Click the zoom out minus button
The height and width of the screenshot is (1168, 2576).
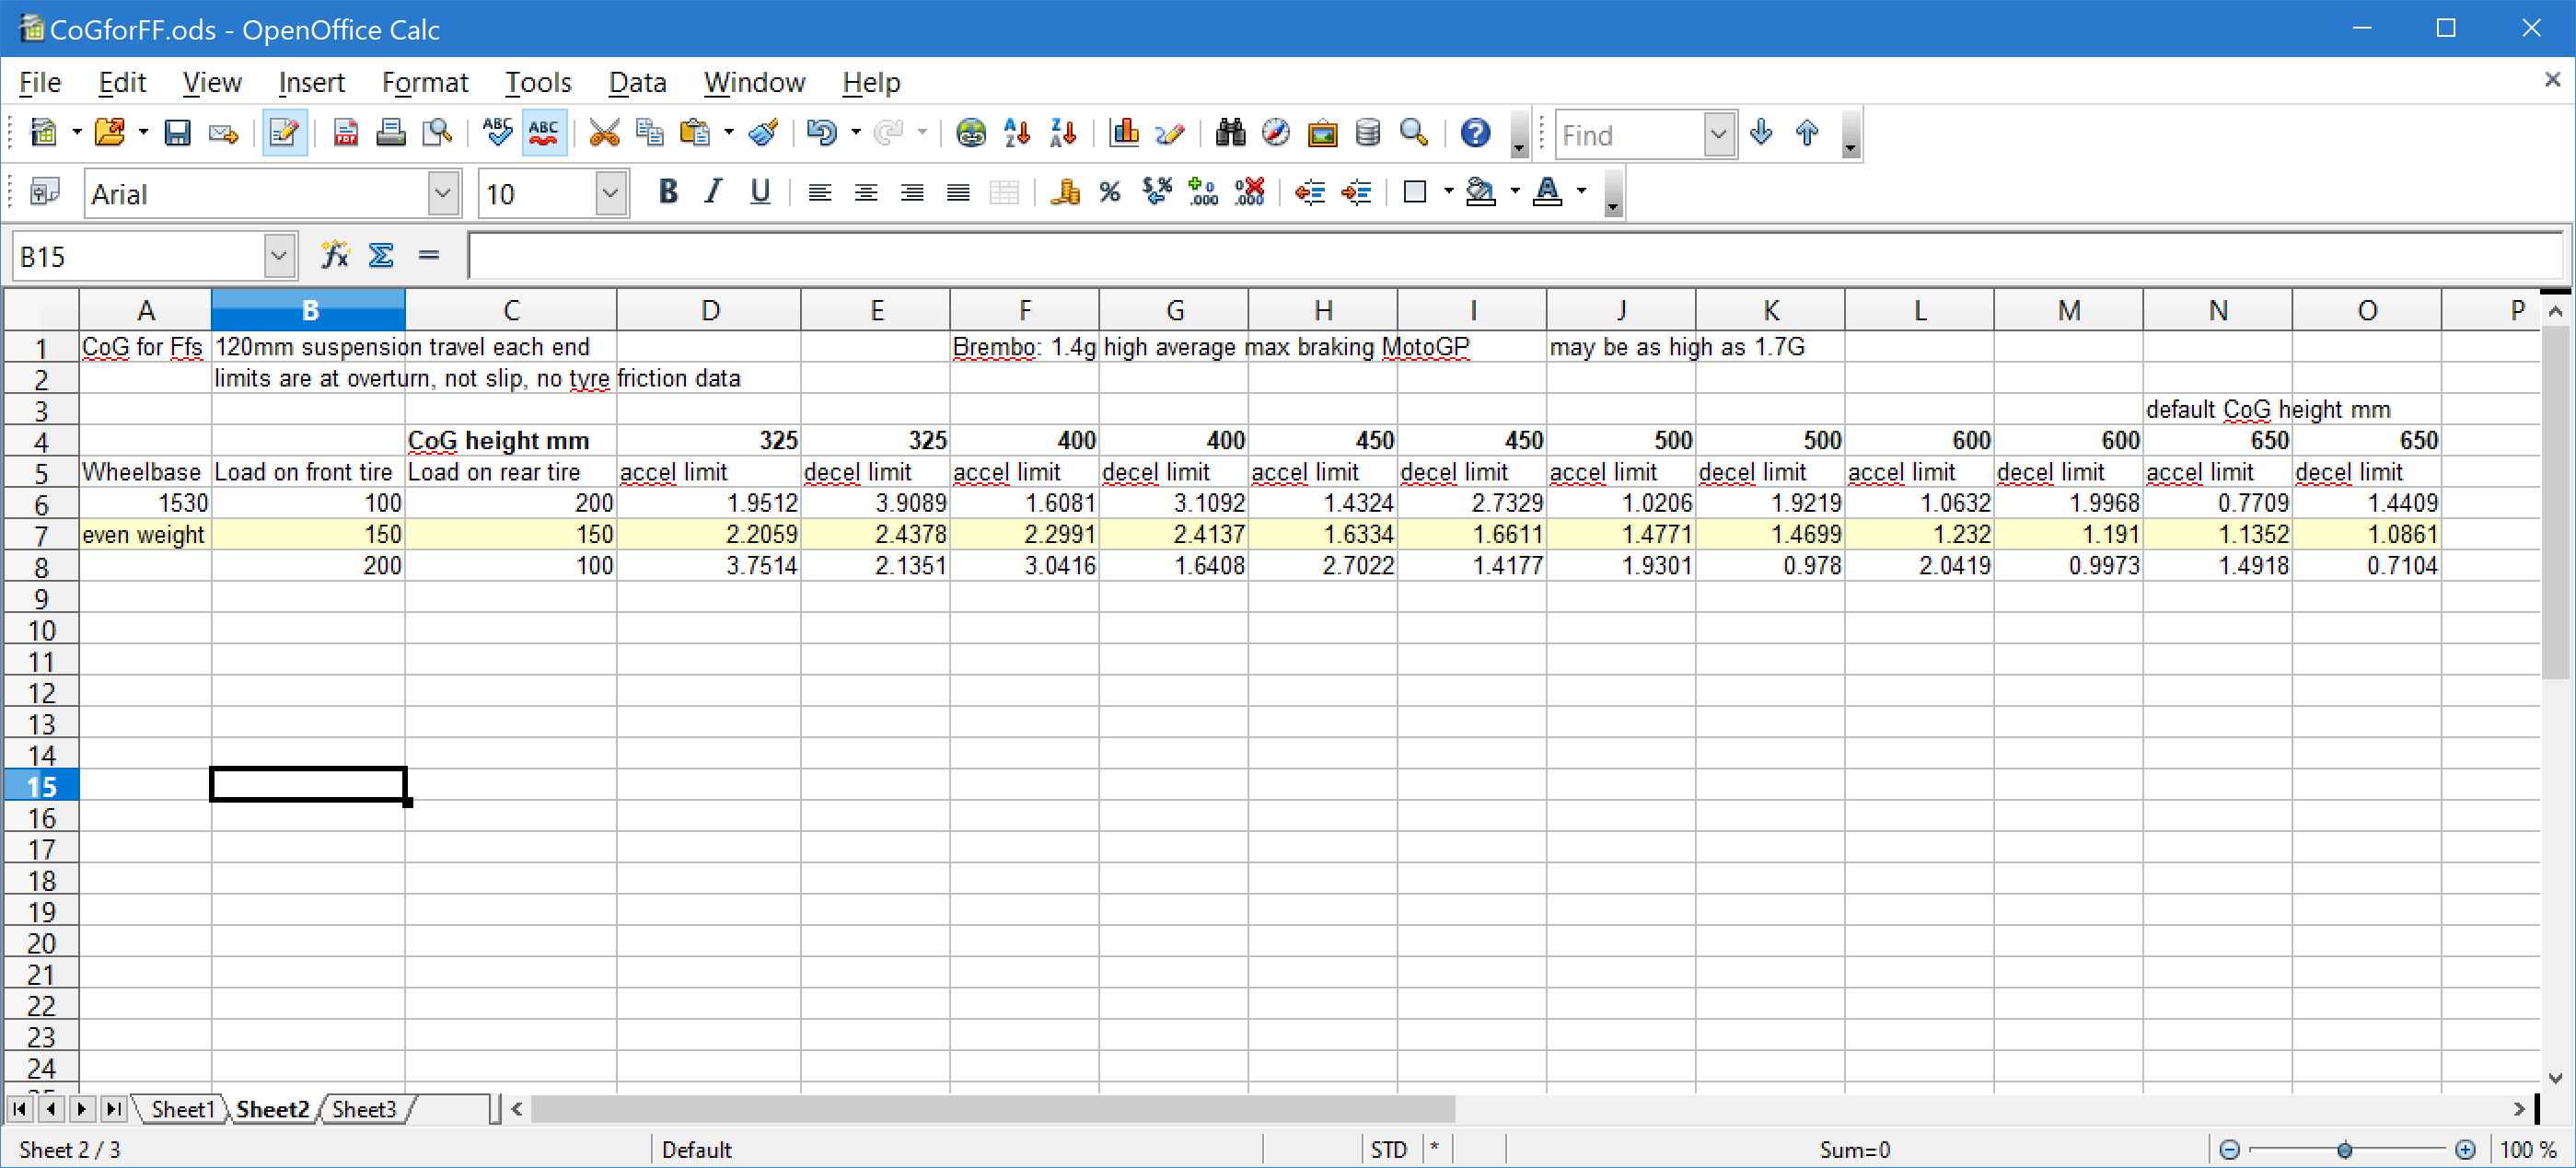point(2229,1150)
